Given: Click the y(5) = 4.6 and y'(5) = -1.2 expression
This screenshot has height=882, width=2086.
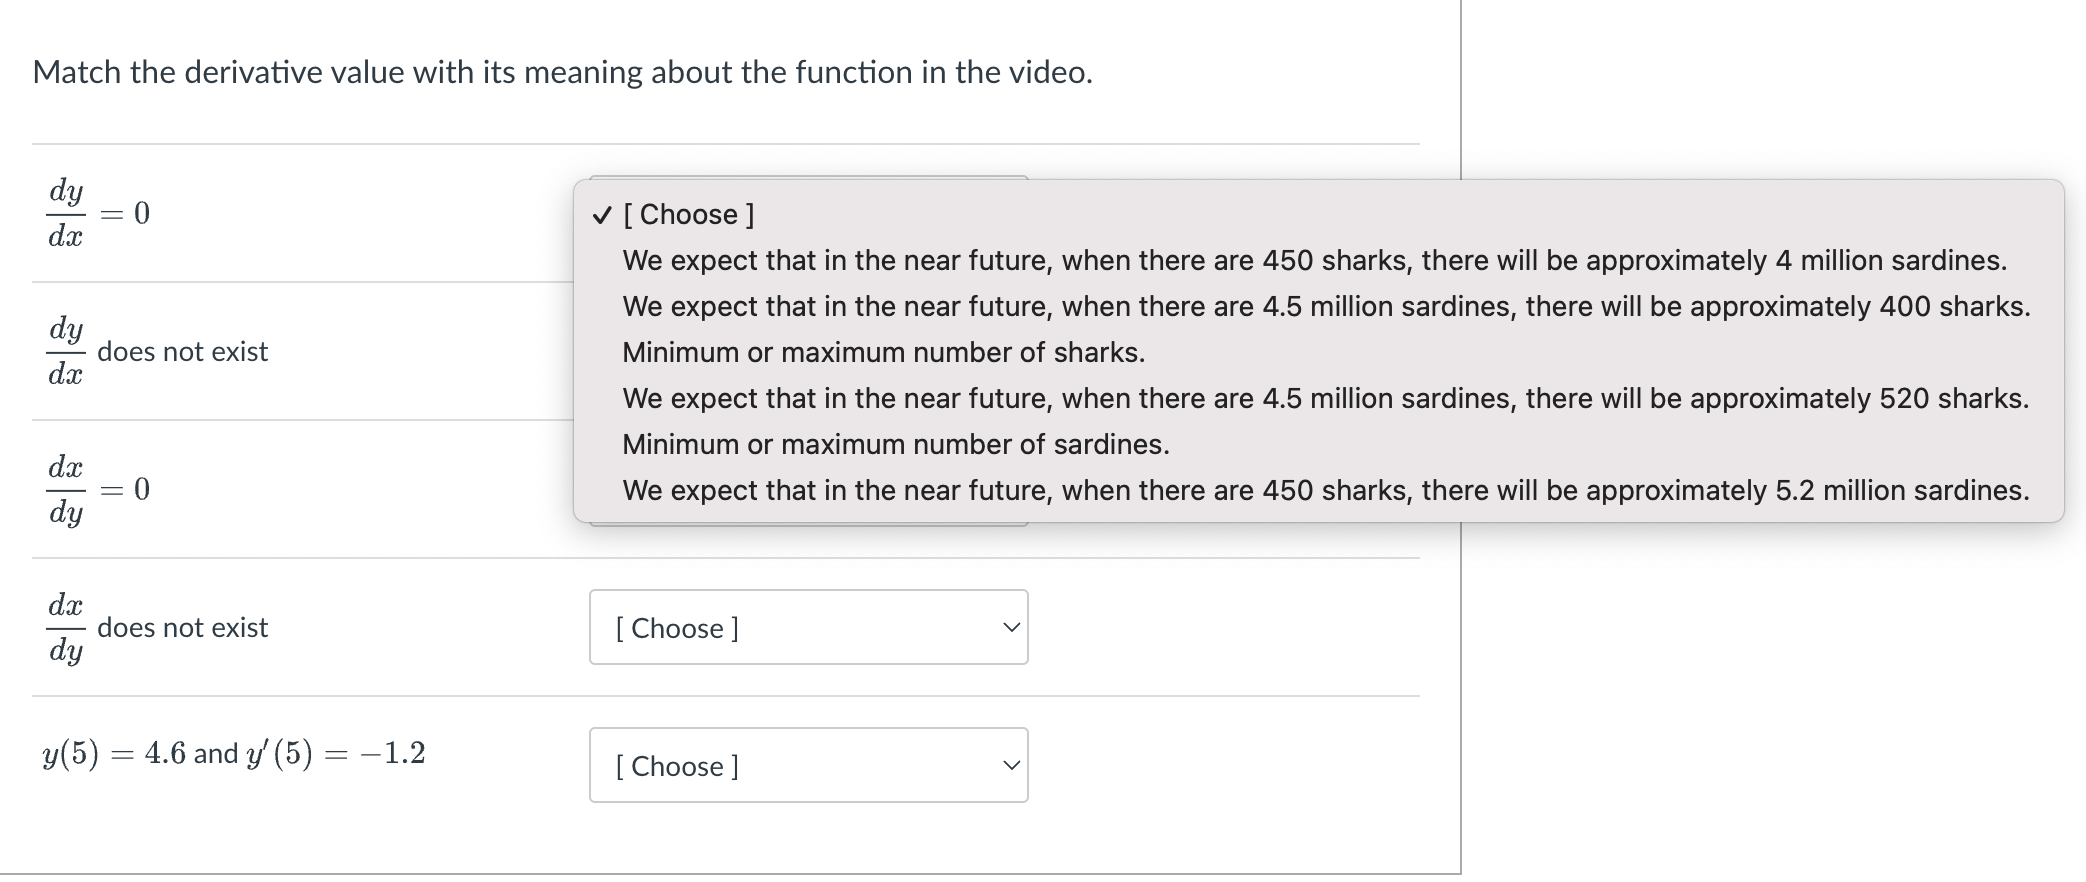Looking at the screenshot, I should (x=234, y=753).
